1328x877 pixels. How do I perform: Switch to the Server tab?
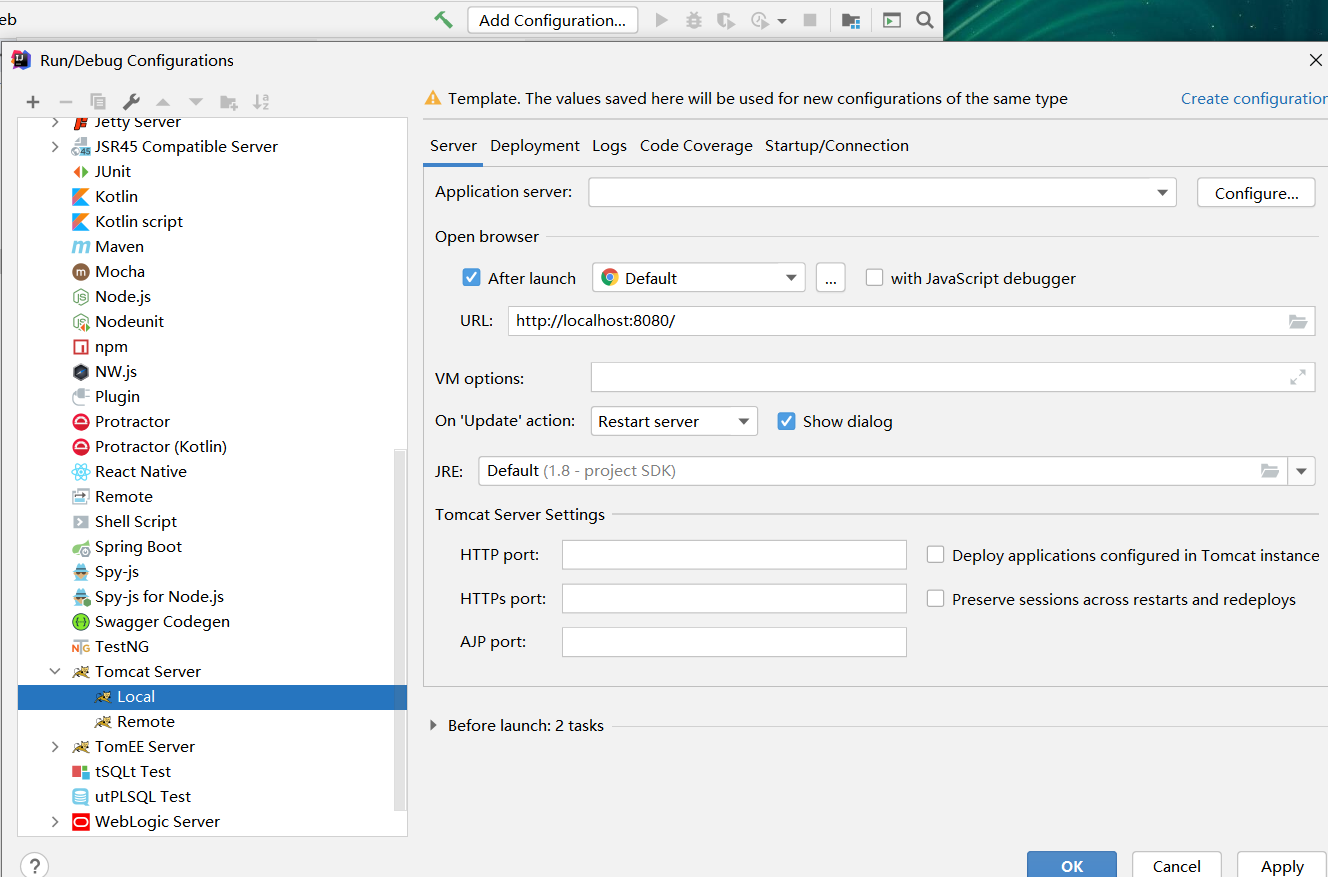[453, 145]
